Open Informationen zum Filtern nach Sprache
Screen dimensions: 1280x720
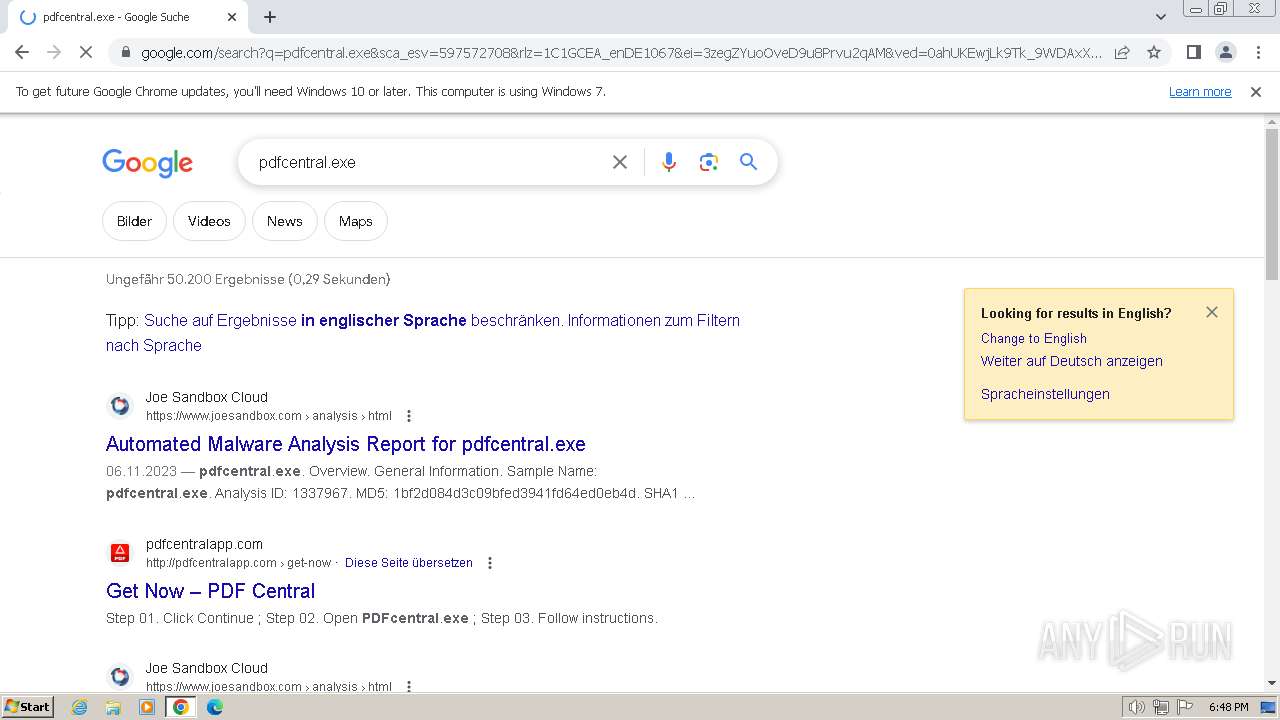point(423,332)
